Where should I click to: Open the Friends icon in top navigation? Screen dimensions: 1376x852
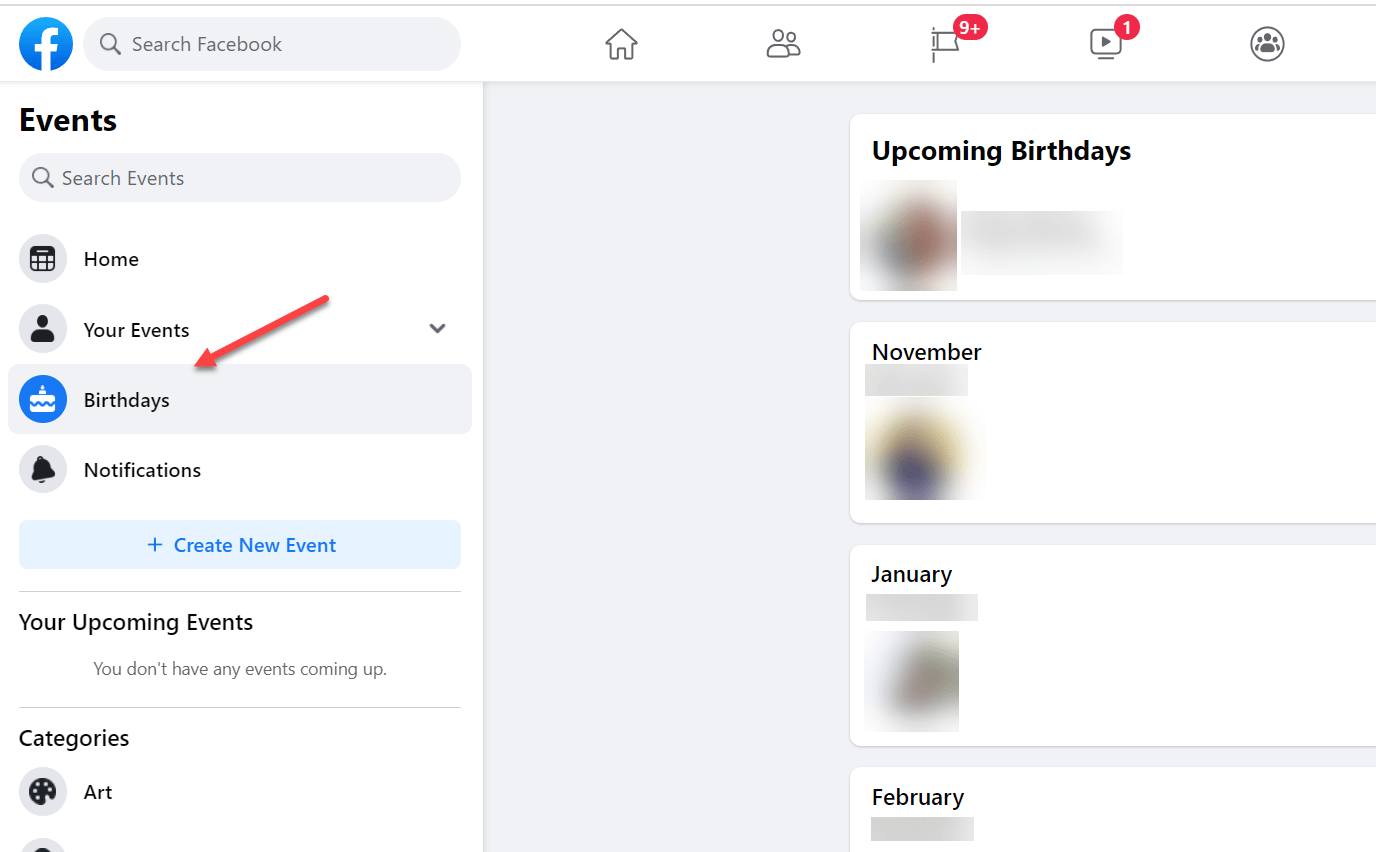[x=783, y=44]
